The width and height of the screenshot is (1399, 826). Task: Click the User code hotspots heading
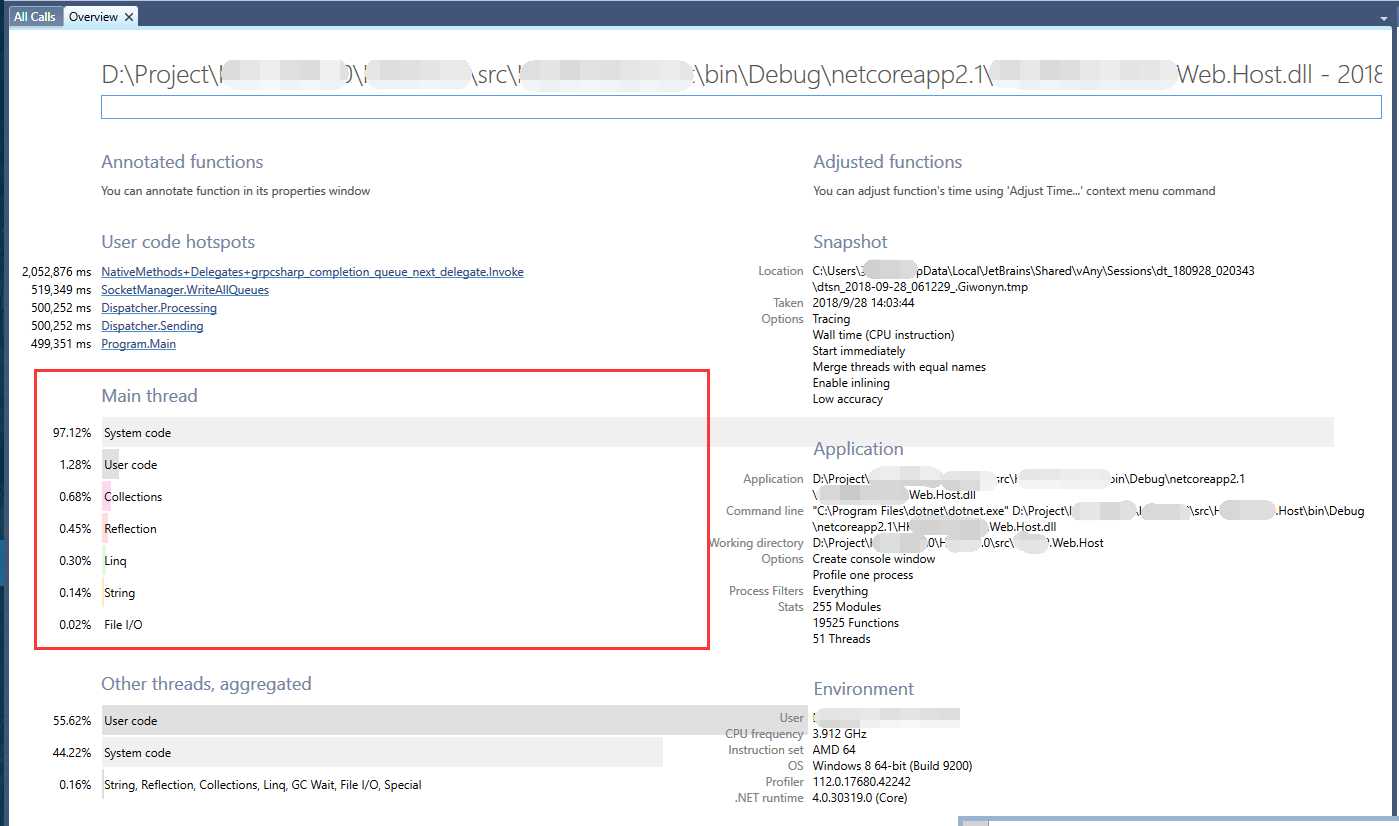point(178,242)
